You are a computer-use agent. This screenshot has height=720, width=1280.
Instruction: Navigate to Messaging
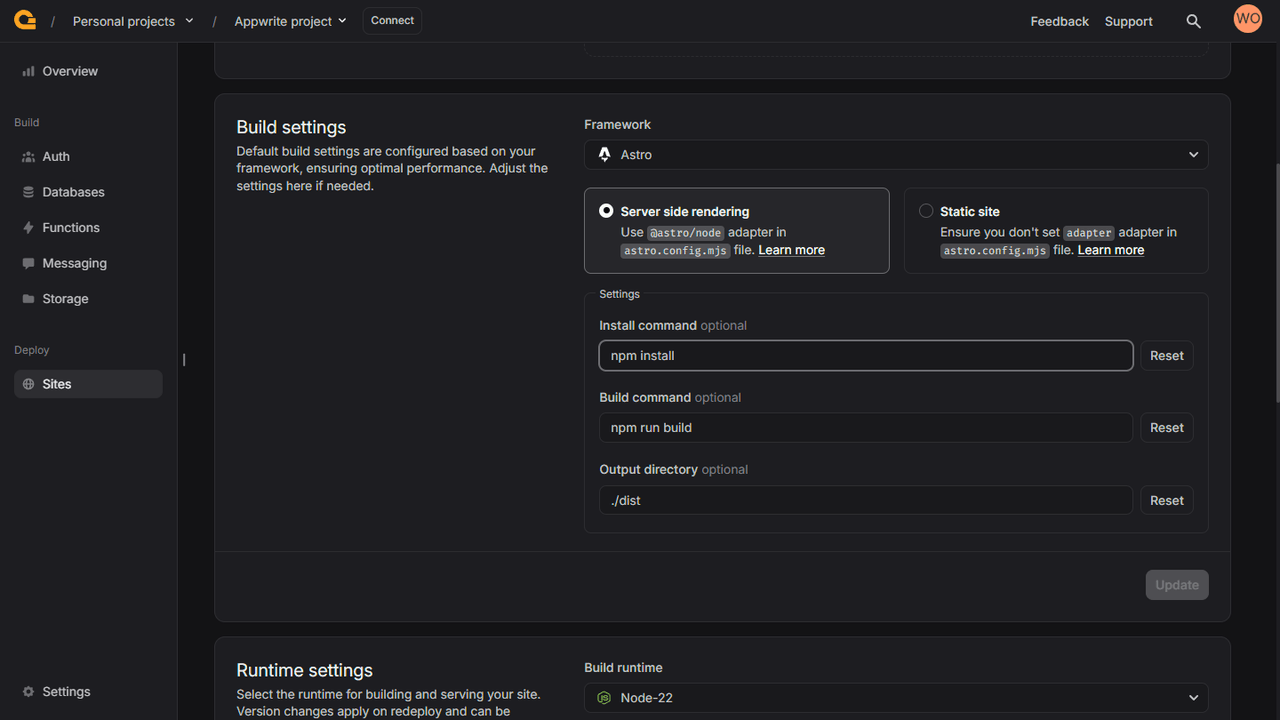coord(73,262)
